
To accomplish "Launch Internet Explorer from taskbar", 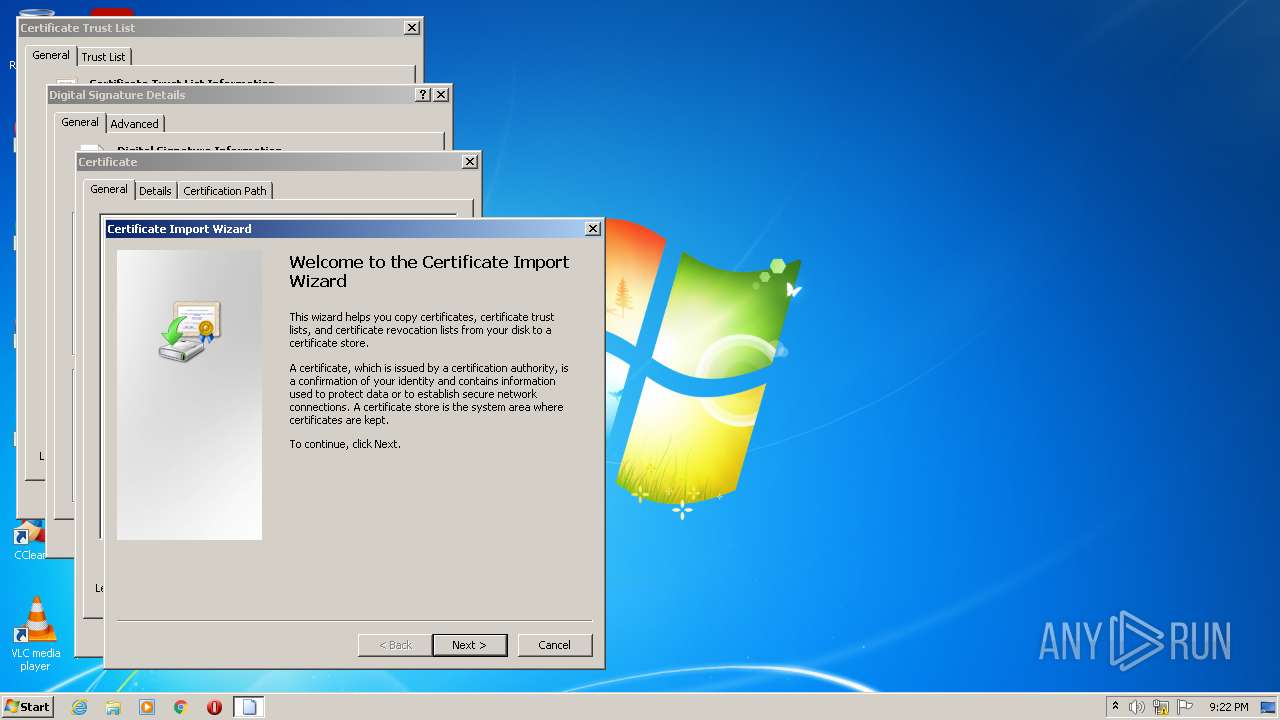I will pyautogui.click(x=80, y=707).
